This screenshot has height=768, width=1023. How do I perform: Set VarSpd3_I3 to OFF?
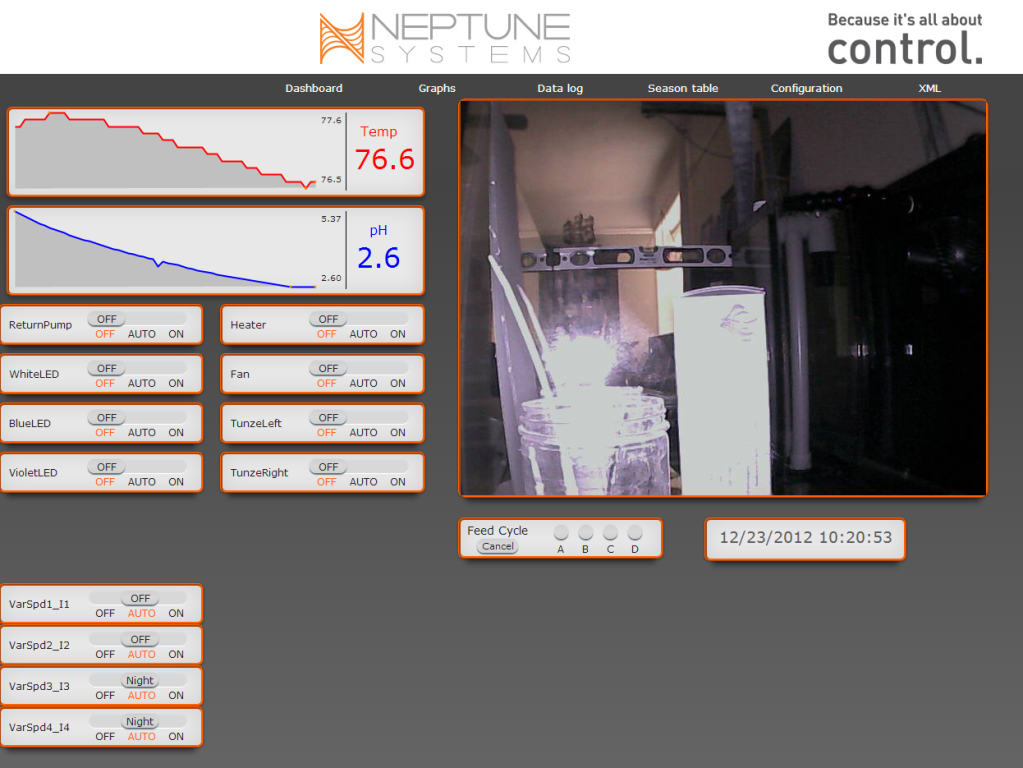click(105, 695)
